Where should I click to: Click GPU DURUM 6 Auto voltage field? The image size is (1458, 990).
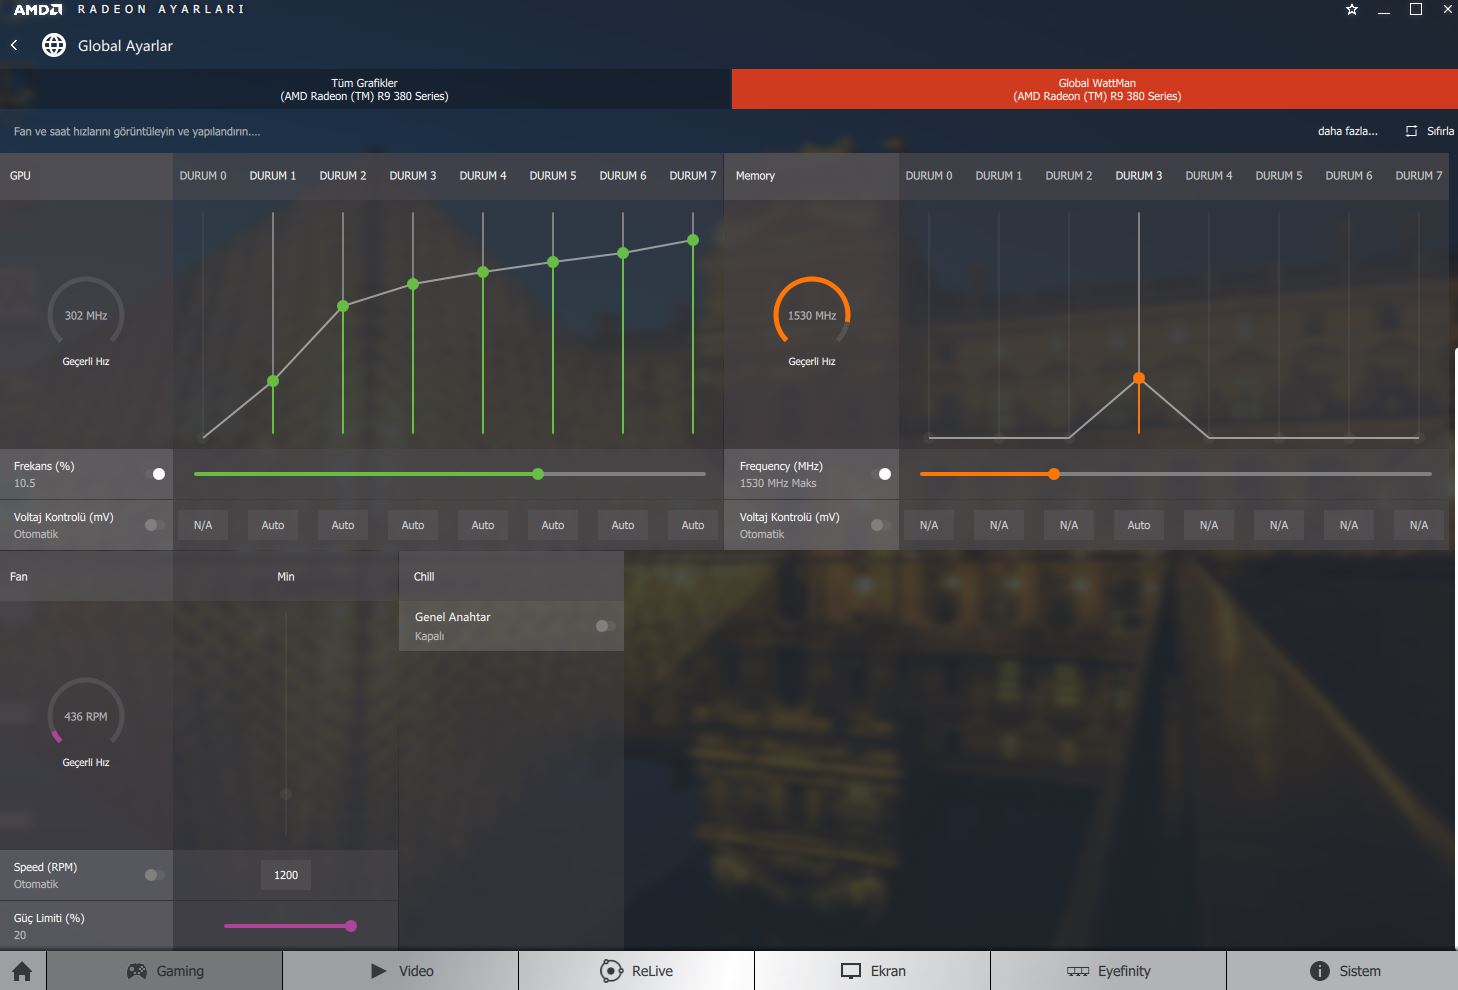click(x=623, y=525)
